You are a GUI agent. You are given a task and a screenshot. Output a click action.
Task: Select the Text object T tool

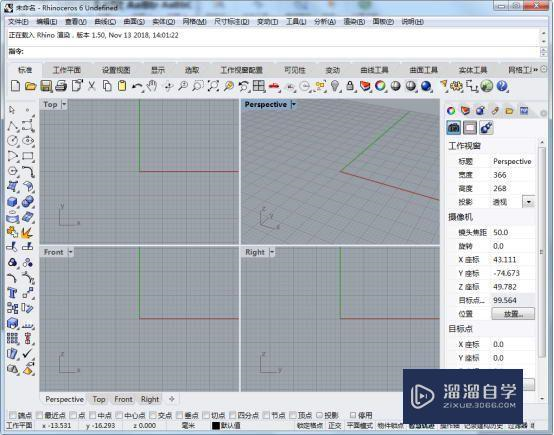(13, 293)
